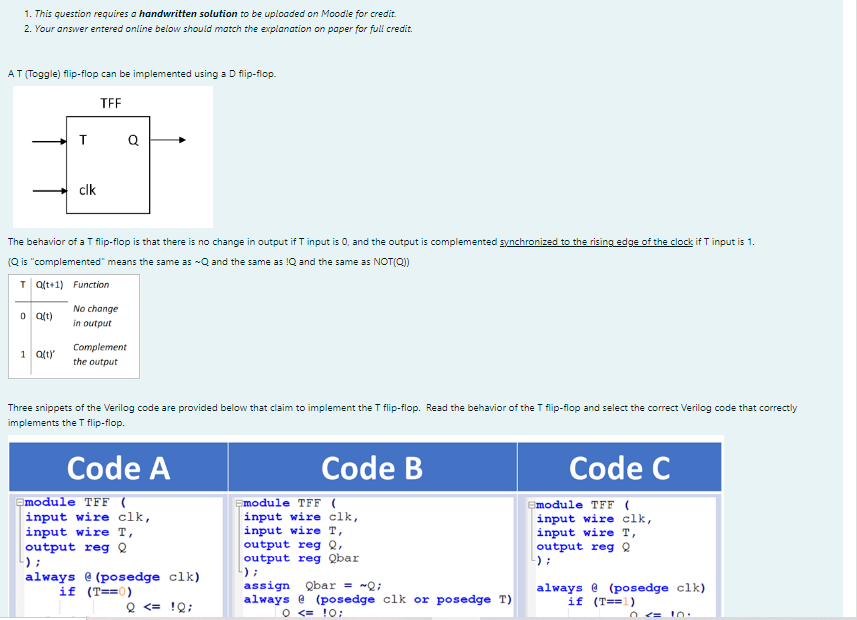Click the Code A column header
Image resolution: width=857 pixels, height=620 pixels.
point(119,467)
